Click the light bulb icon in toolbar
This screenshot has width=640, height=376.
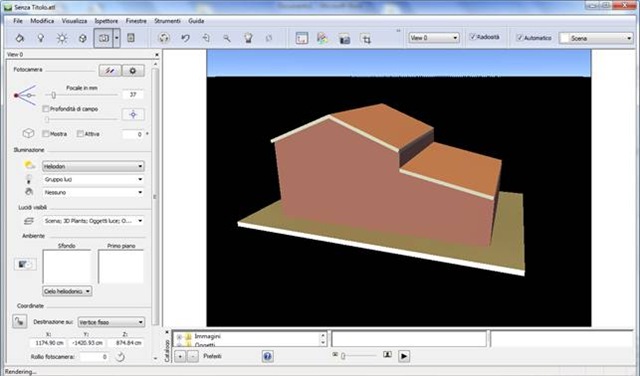coord(40,38)
